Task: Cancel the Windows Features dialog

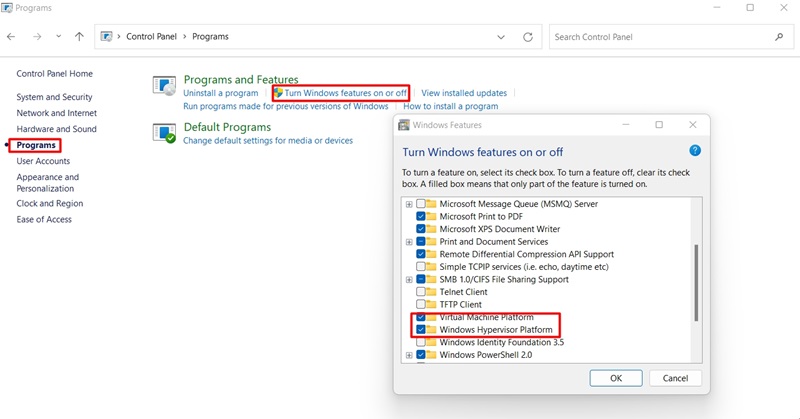Action: point(675,378)
